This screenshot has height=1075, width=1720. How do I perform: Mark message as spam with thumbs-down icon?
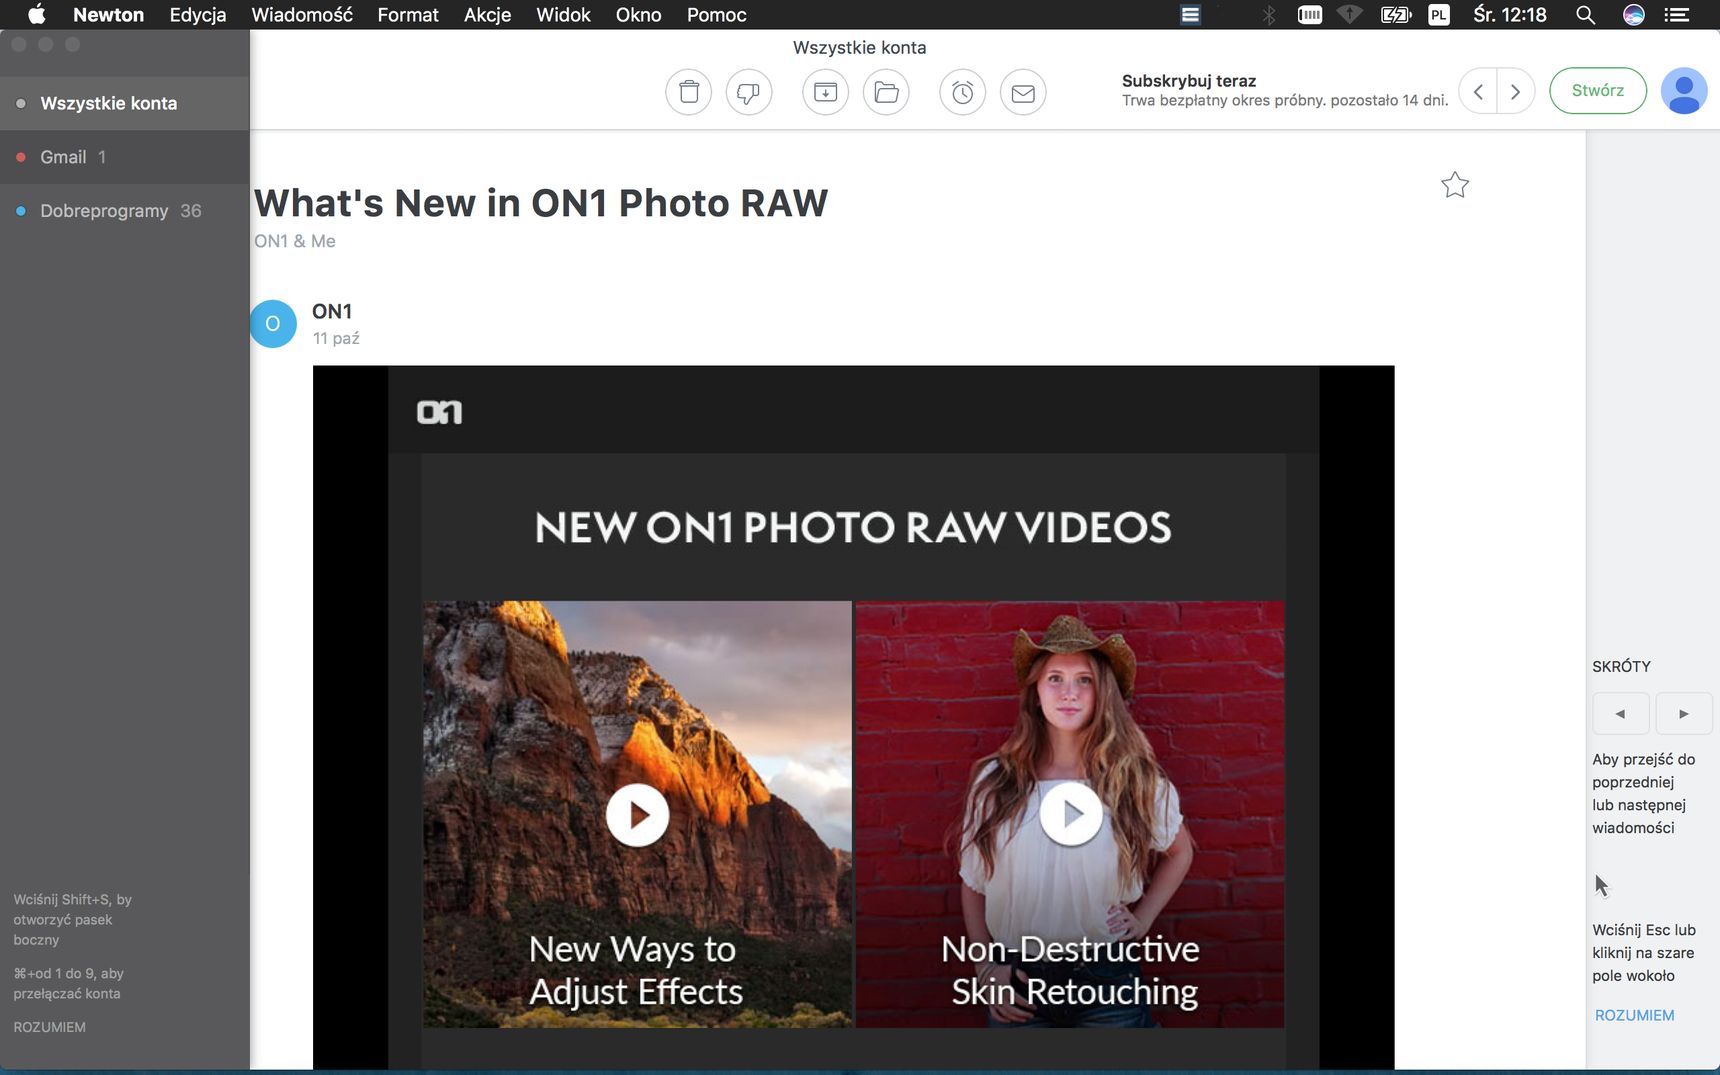point(748,92)
